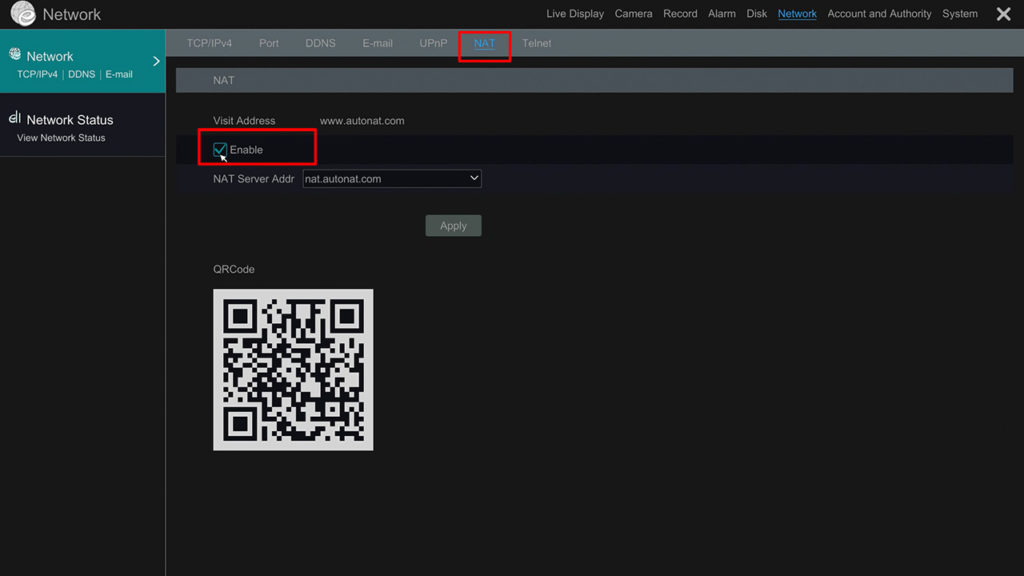This screenshot has width=1024, height=576.
Task: Click the Visit Address label
Action: click(244, 121)
